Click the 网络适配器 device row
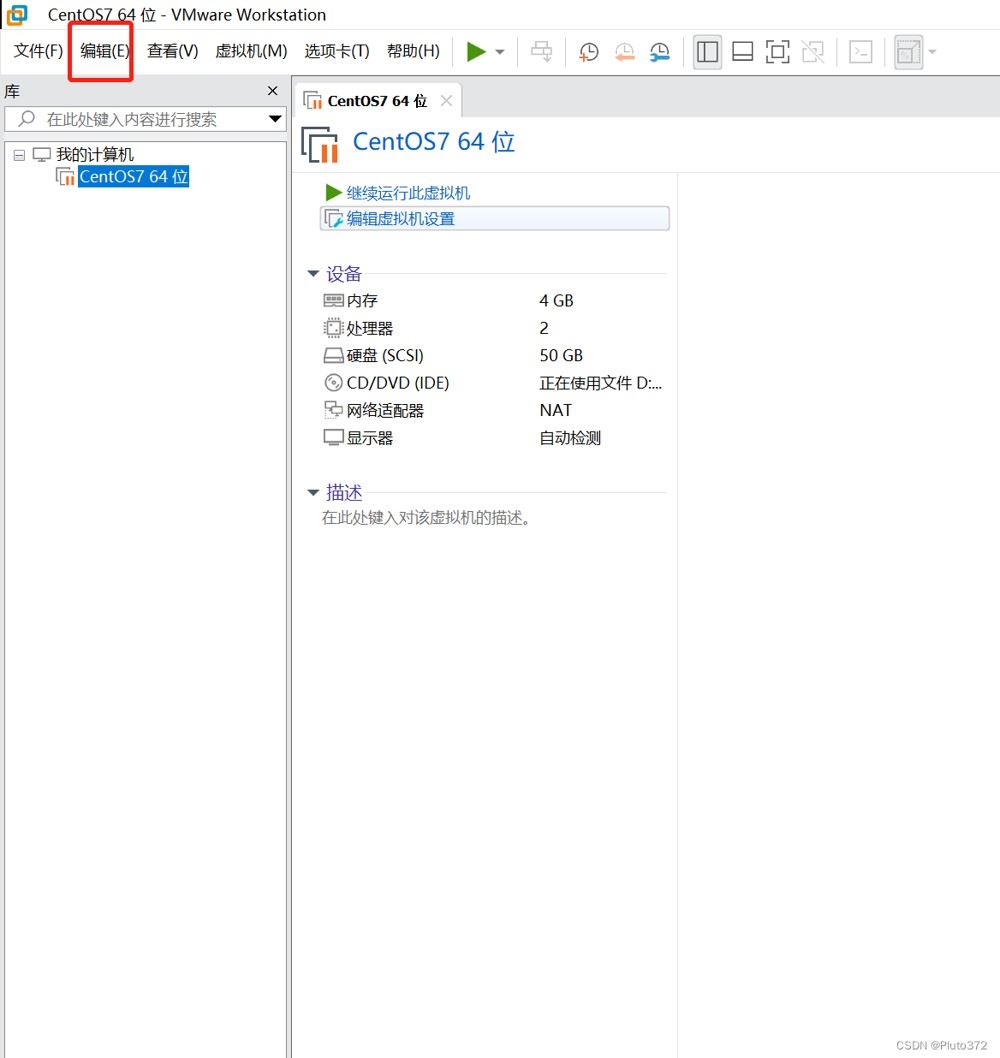1000x1058 pixels. tap(495, 410)
